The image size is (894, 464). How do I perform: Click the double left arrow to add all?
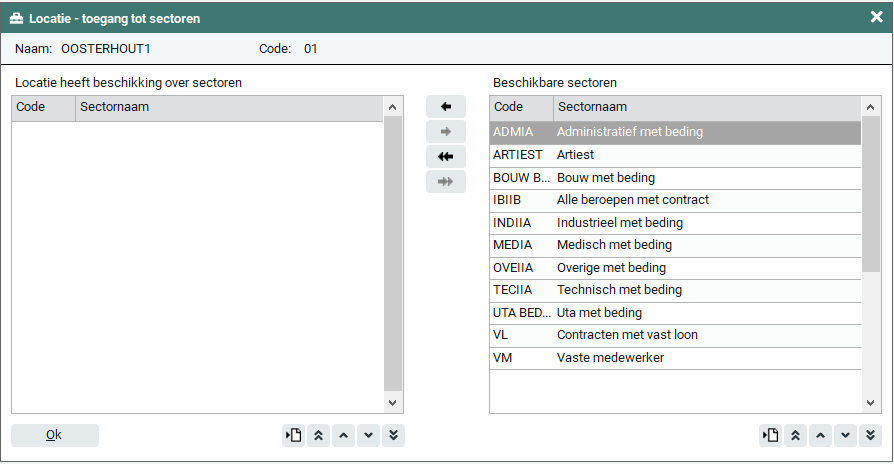coord(446,157)
